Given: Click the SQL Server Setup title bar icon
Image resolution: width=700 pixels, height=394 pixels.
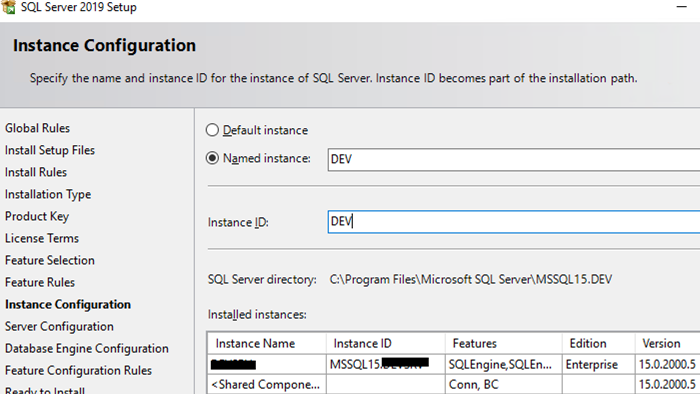Looking at the screenshot, I should point(8,7).
